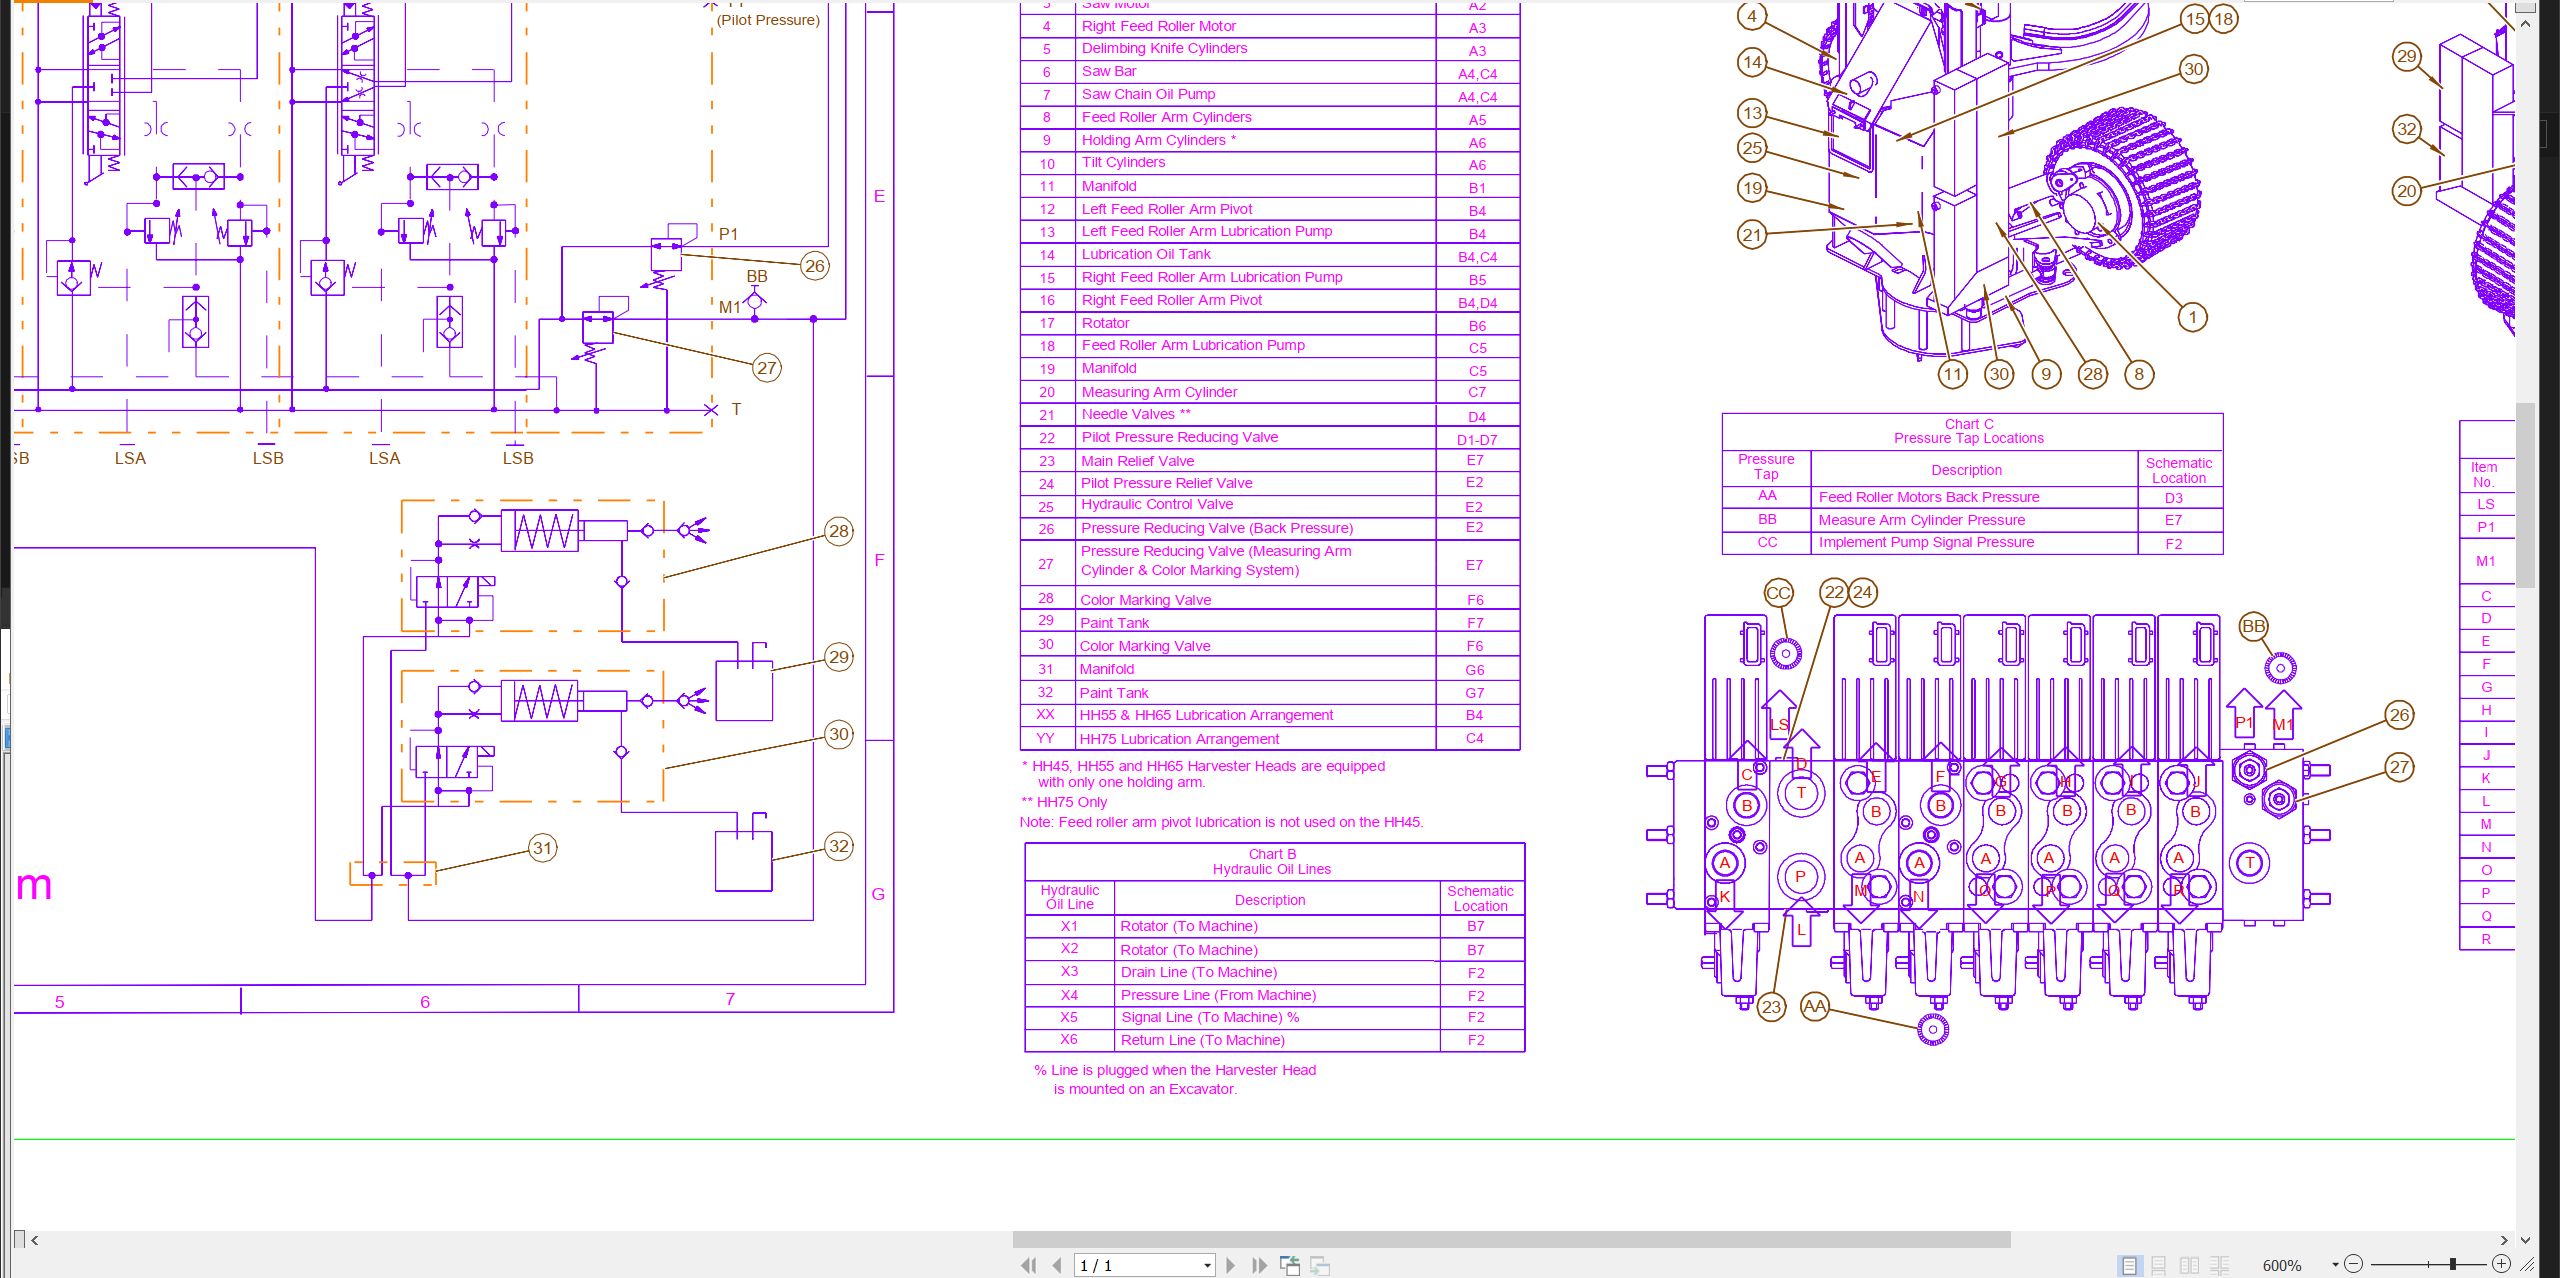Click 'Holding Arm Cylinders *' entry
This screenshot has height=1278, width=2560.
(1158, 140)
